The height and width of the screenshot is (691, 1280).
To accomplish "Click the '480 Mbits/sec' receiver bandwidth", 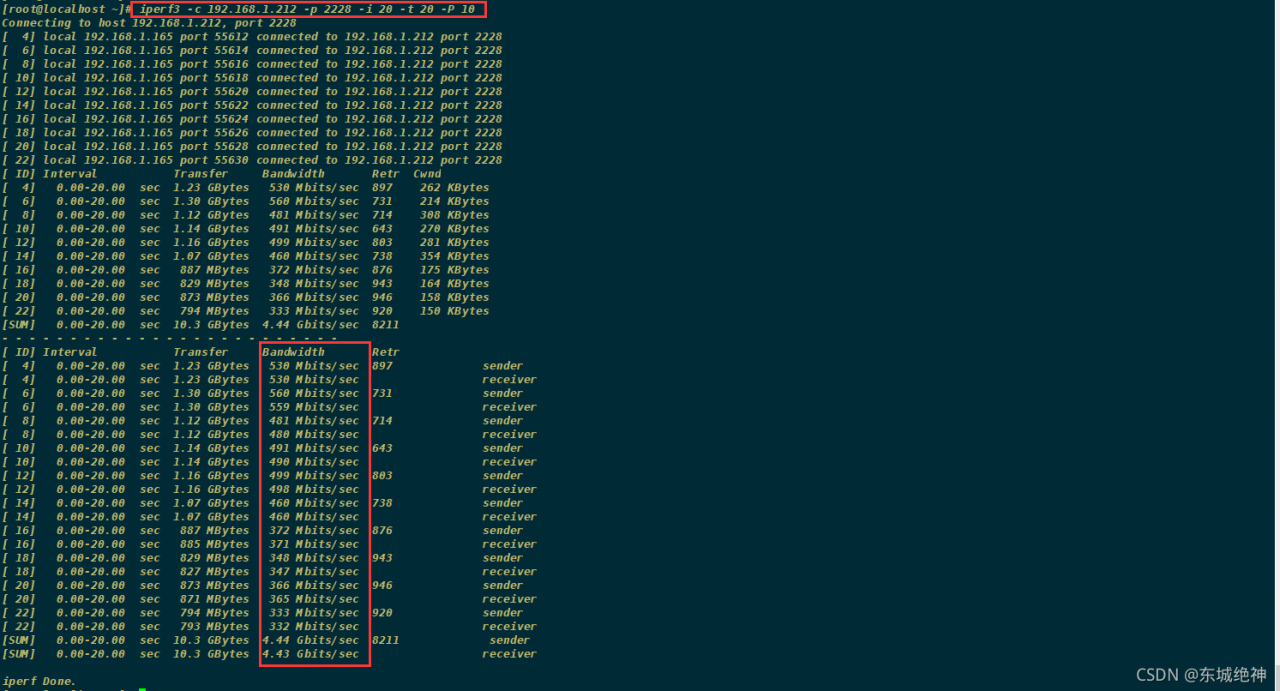I will (314, 434).
